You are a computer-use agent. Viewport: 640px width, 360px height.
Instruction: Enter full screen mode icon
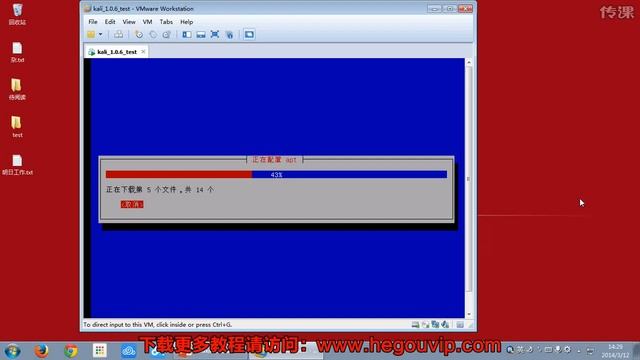tap(215, 35)
